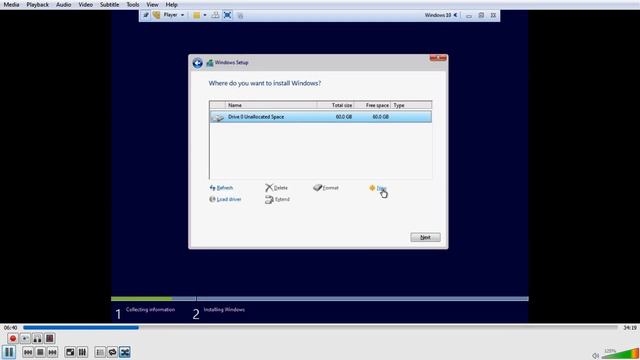Jump to previous media in VLC
This screenshot has width=640, height=360.
tap(28, 352)
